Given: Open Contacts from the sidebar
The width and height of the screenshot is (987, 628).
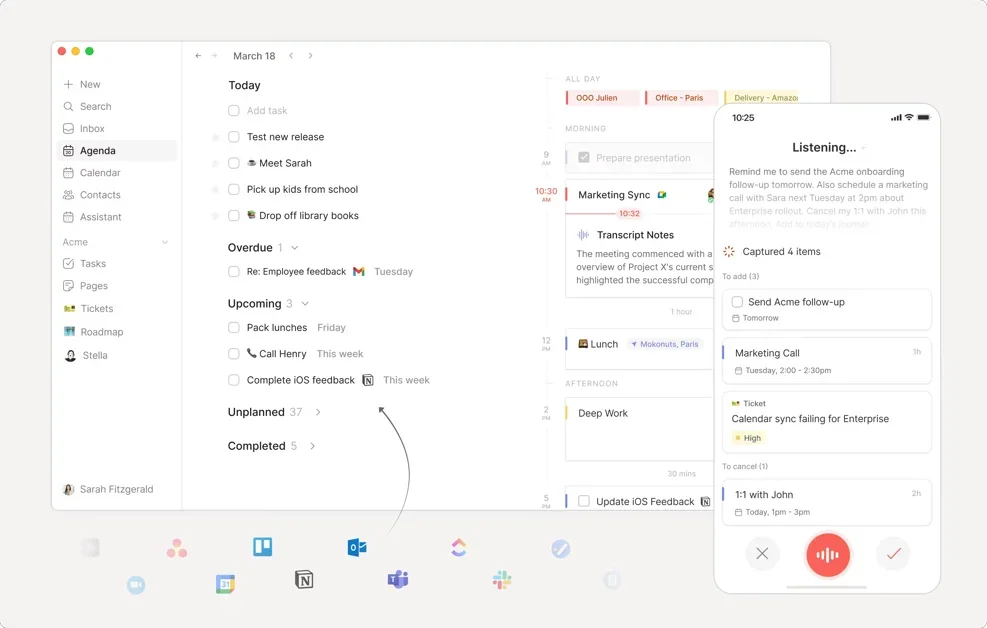Looking at the screenshot, I should (x=91, y=194).
